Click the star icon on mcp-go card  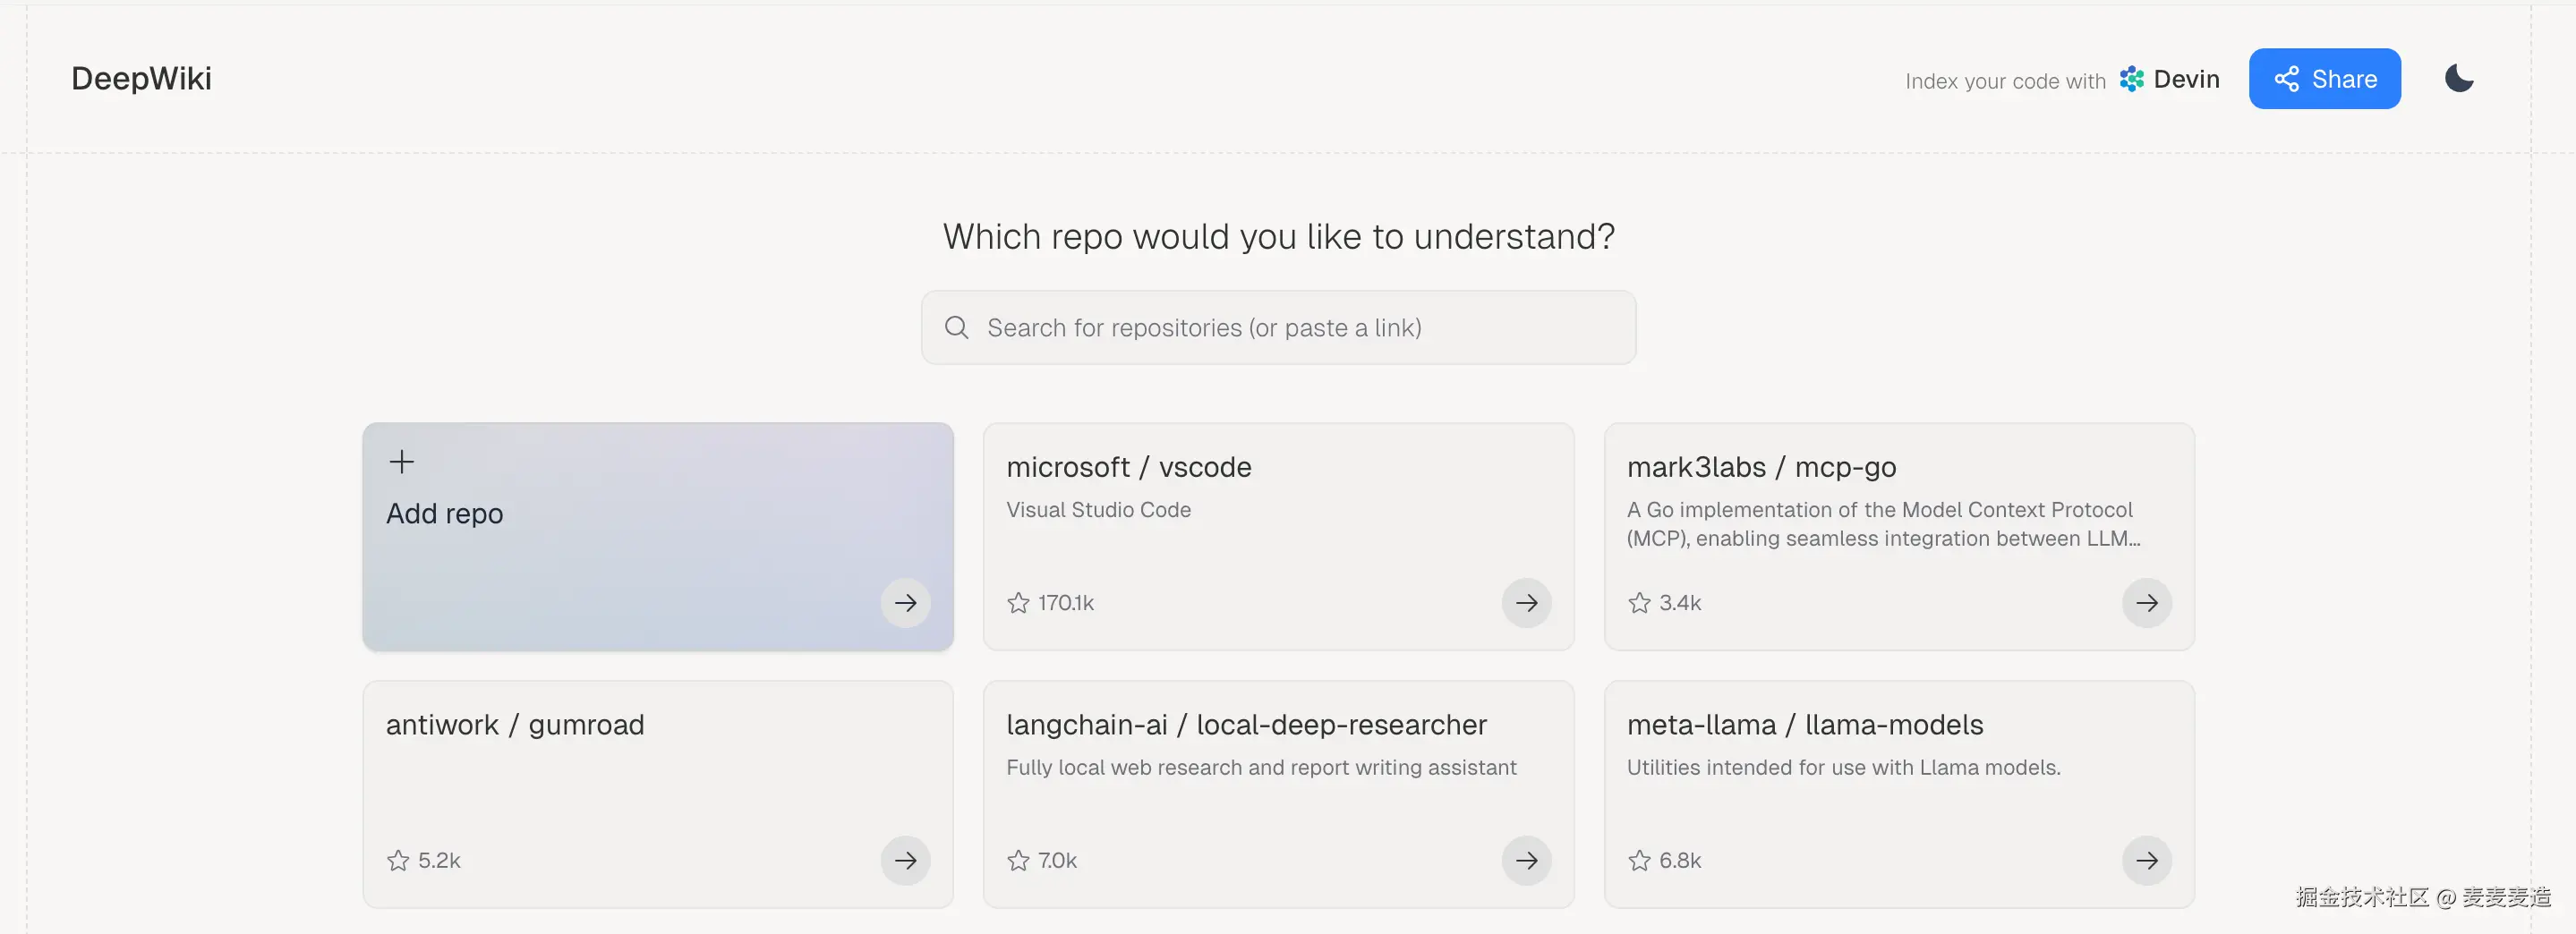coord(1639,603)
